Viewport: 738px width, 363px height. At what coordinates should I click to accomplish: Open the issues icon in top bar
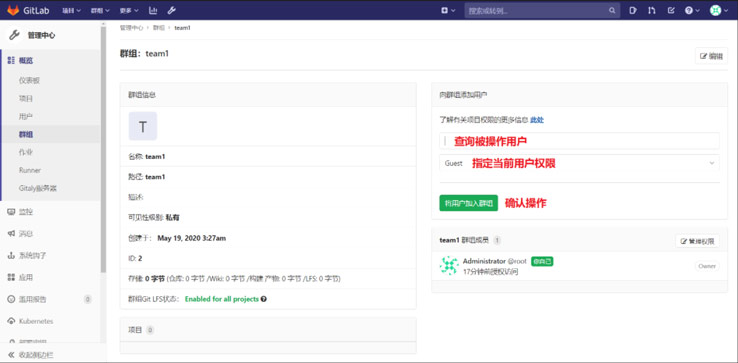click(x=633, y=10)
